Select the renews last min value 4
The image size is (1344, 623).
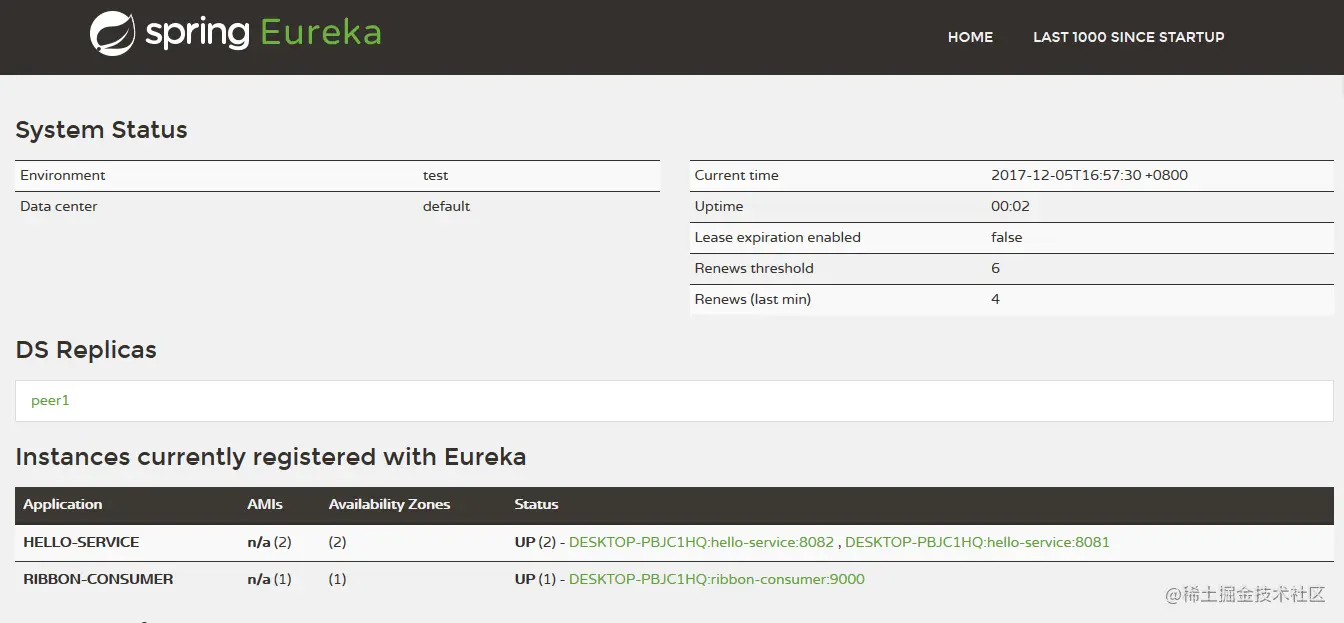coord(995,299)
